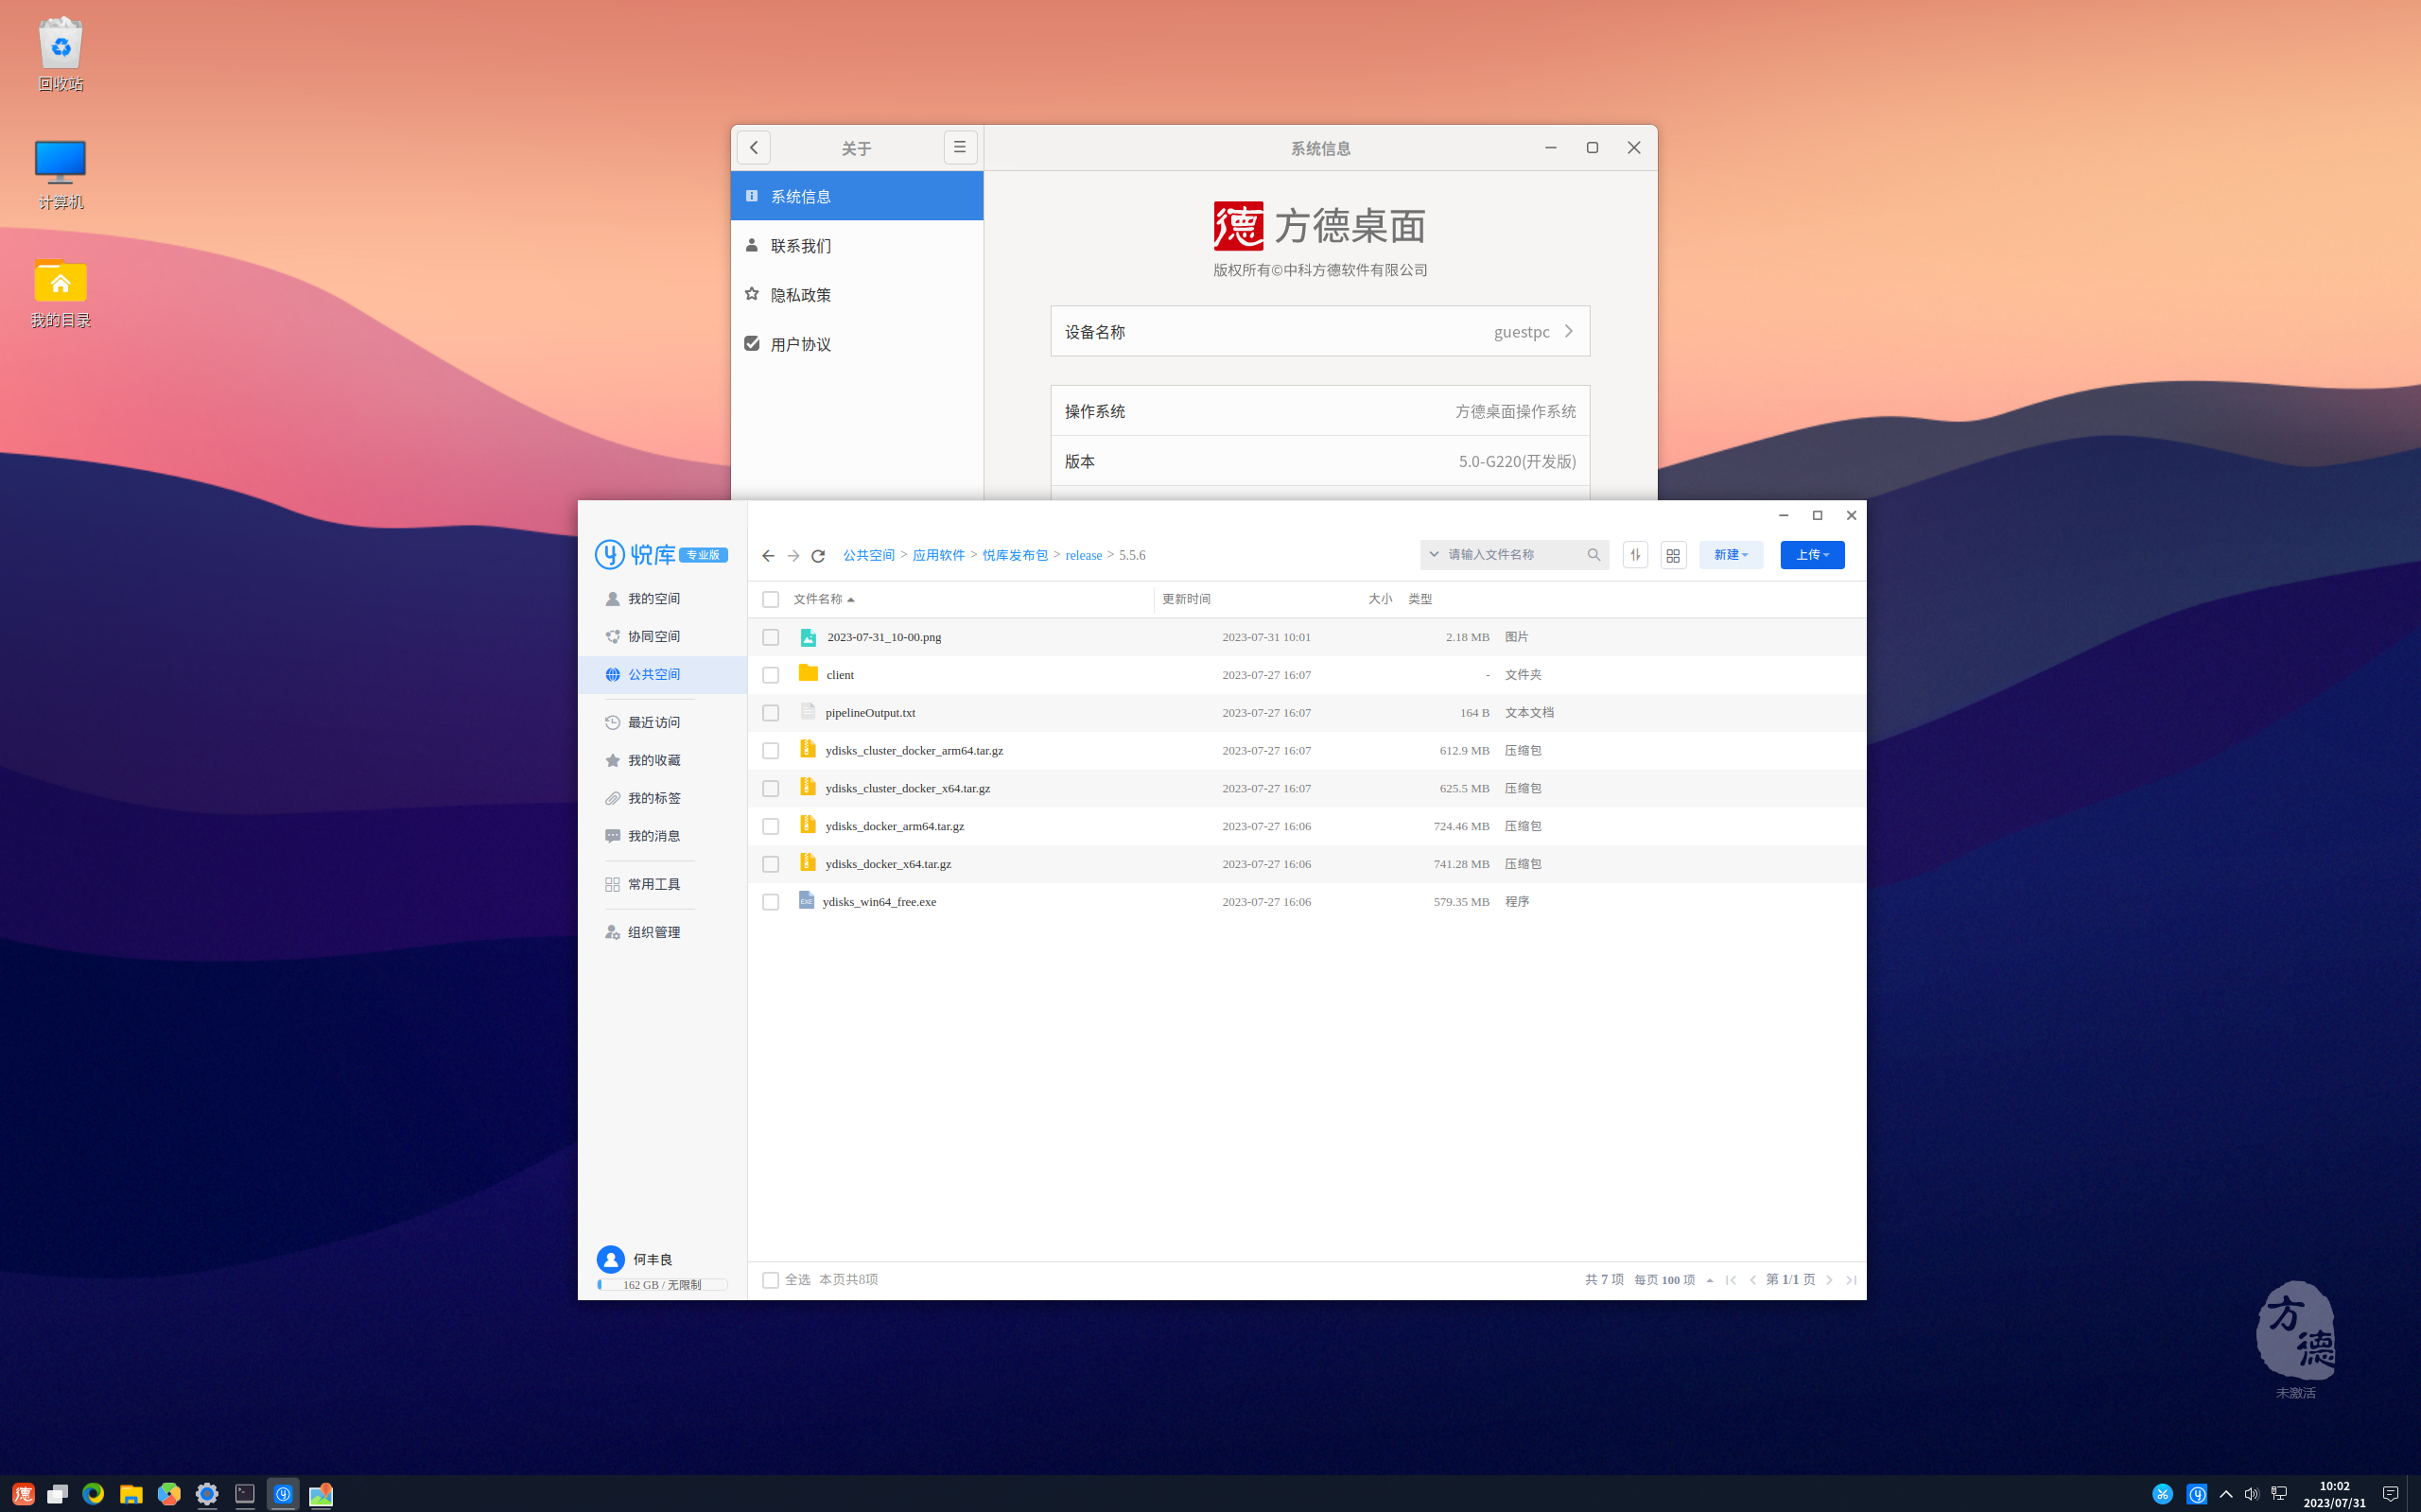Click the taskbar clock showing 10:02

[2334, 1494]
